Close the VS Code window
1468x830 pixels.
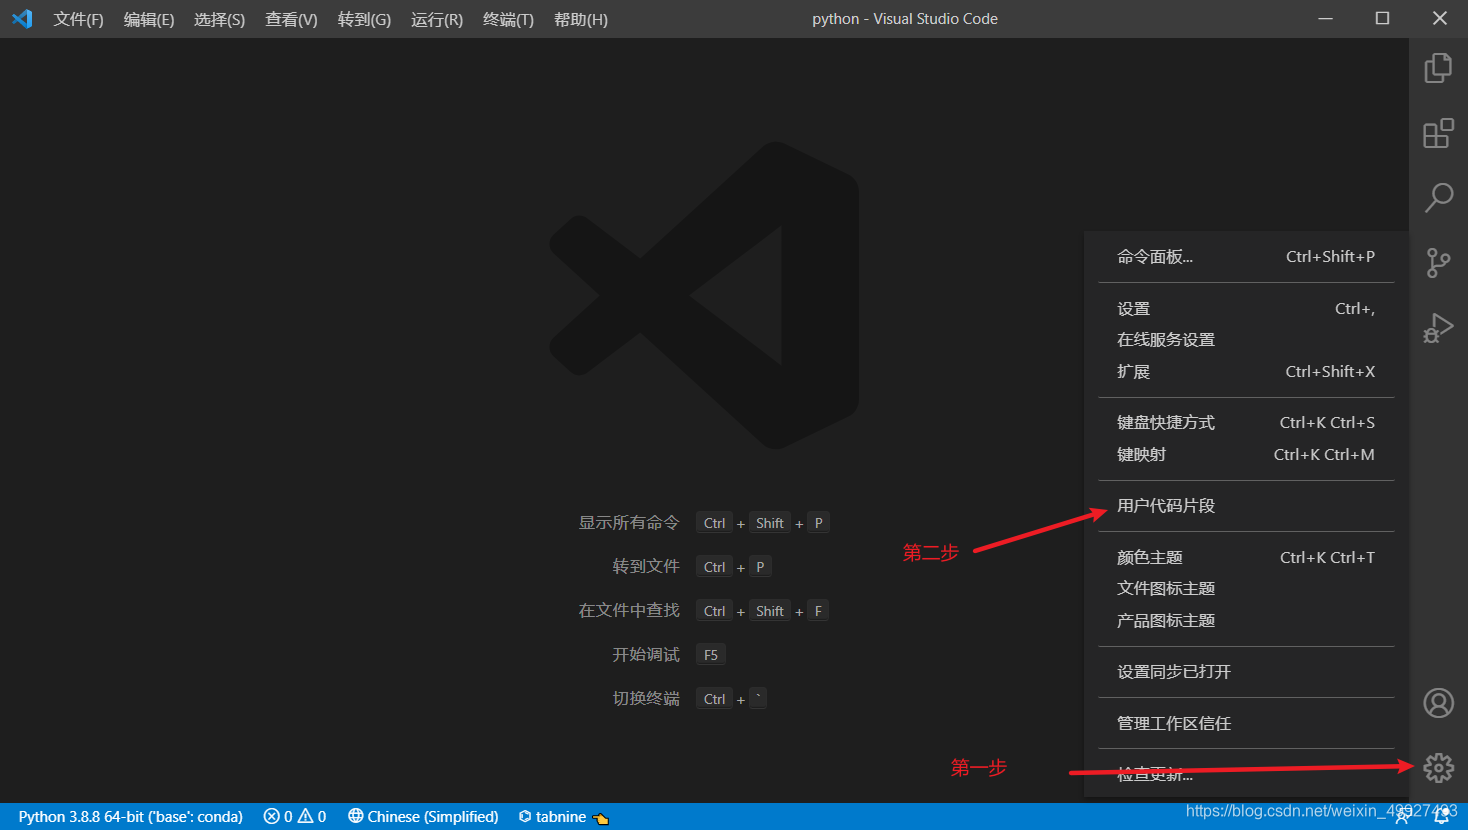click(1440, 19)
